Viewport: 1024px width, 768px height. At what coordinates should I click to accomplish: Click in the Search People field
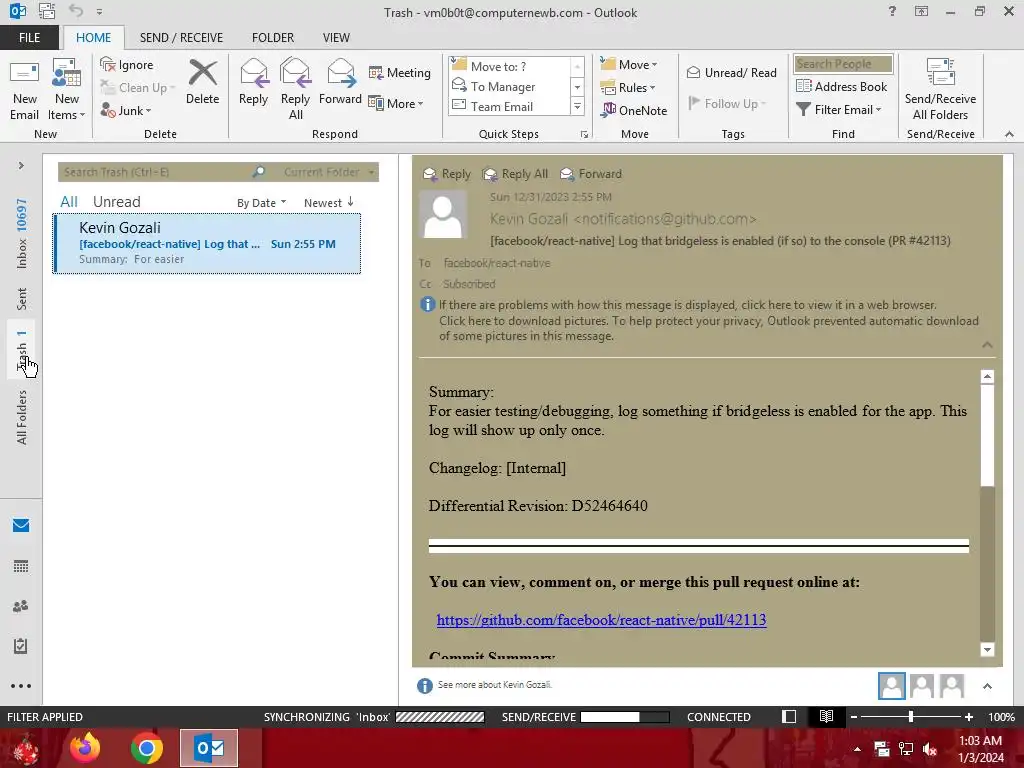[842, 64]
